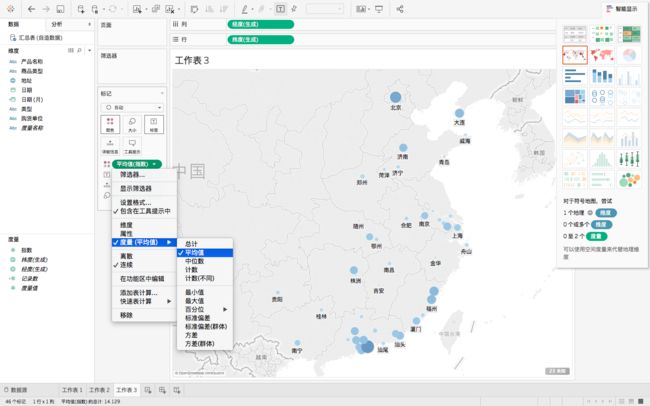Click the pin fix axes icon
The width and height of the screenshot is (650, 406).
point(294,9)
